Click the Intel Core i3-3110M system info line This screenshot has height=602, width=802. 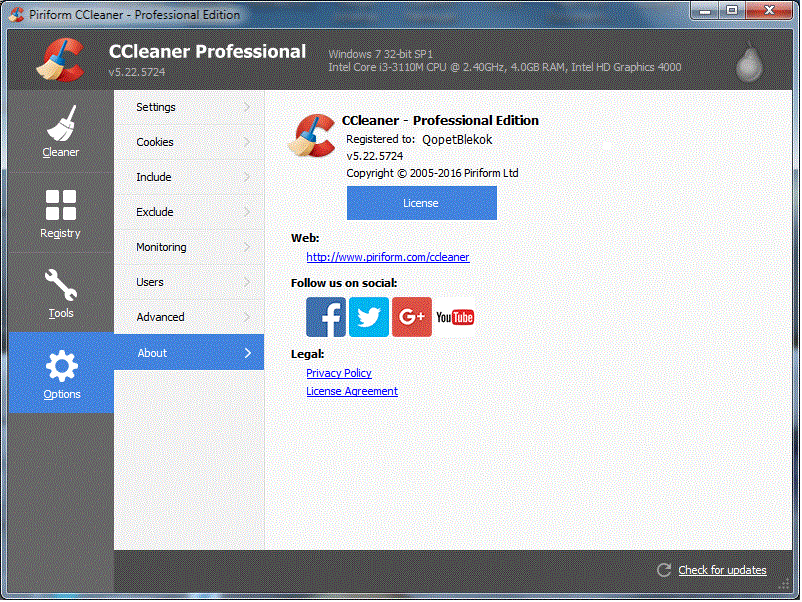[504, 67]
